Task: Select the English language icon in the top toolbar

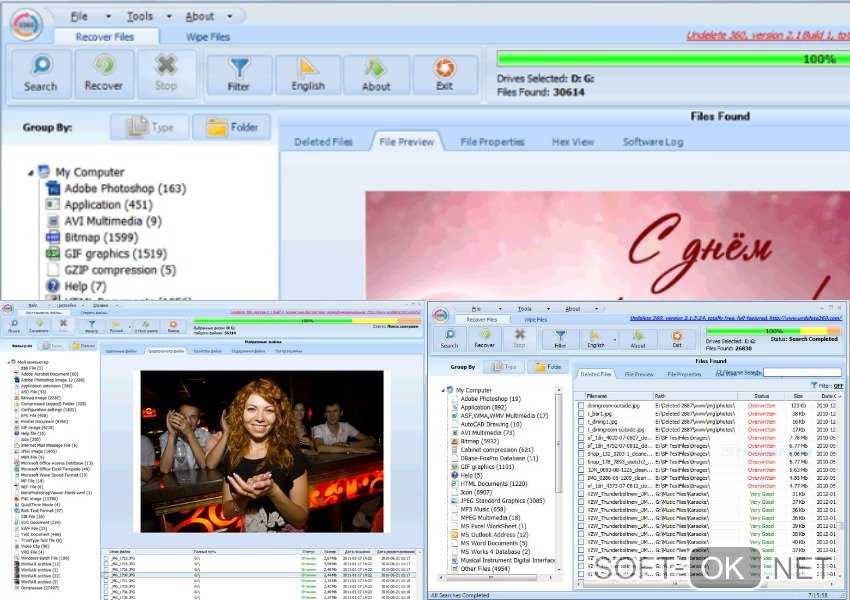Action: tap(307, 73)
